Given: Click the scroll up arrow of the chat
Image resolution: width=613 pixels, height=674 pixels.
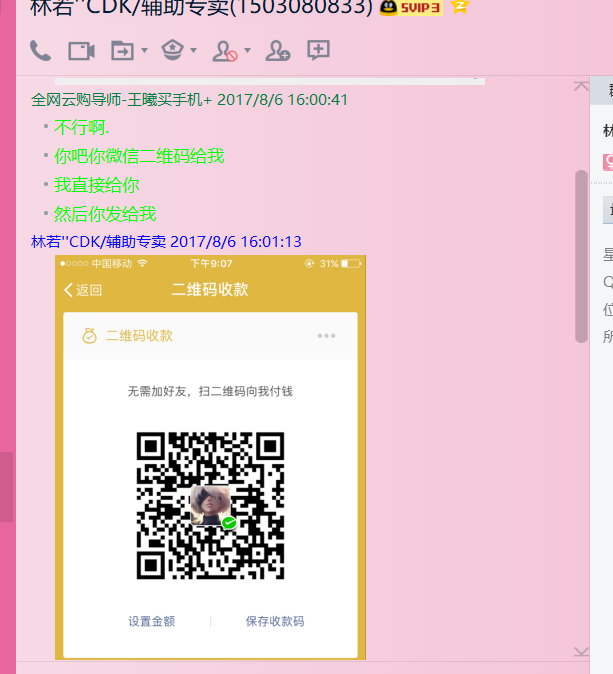Looking at the screenshot, I should click(581, 86).
